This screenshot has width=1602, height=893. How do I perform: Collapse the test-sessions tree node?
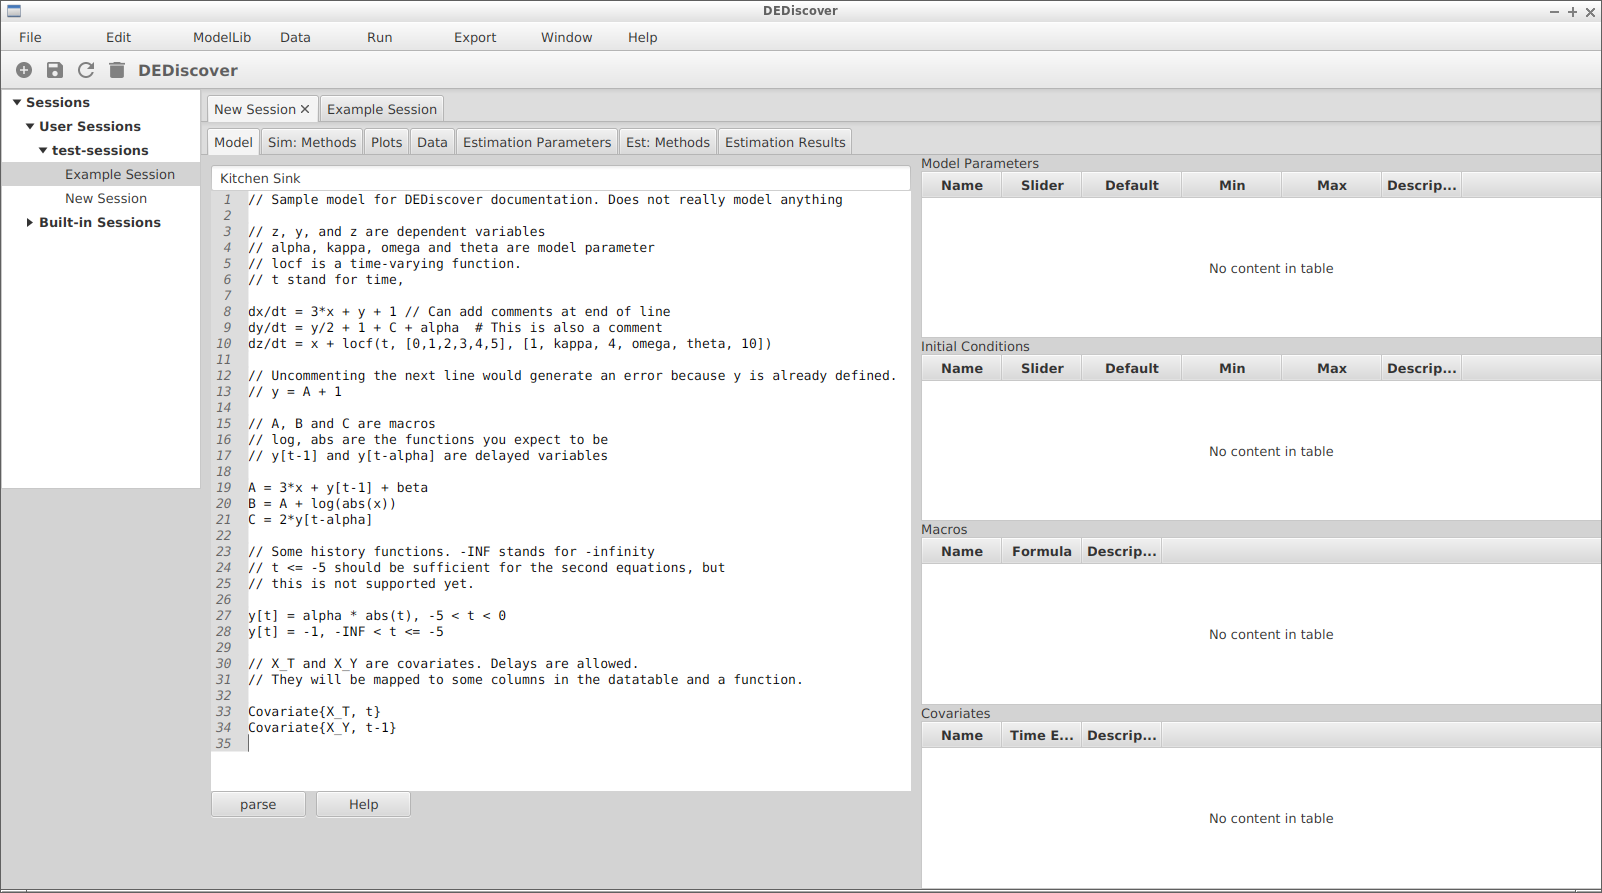[43, 150]
